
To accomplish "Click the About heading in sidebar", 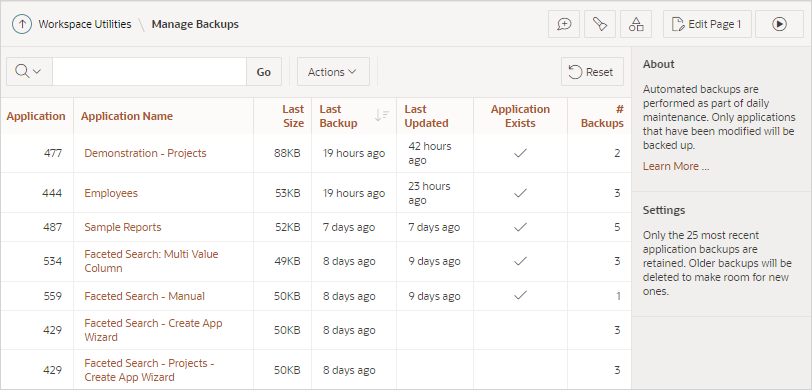I will pyautogui.click(x=659, y=64).
